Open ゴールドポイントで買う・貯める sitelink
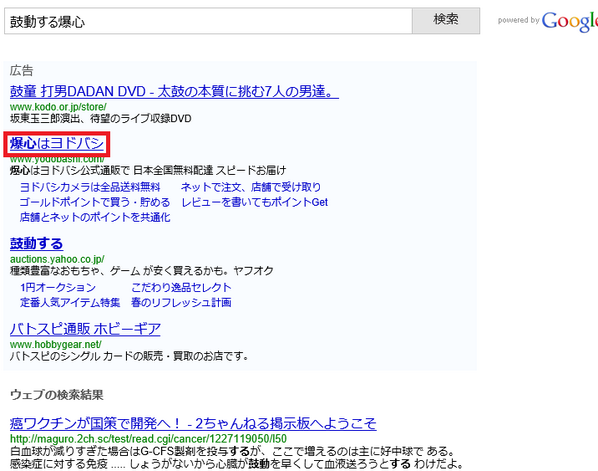Viewport: 598px width, 471px height. coord(95,202)
